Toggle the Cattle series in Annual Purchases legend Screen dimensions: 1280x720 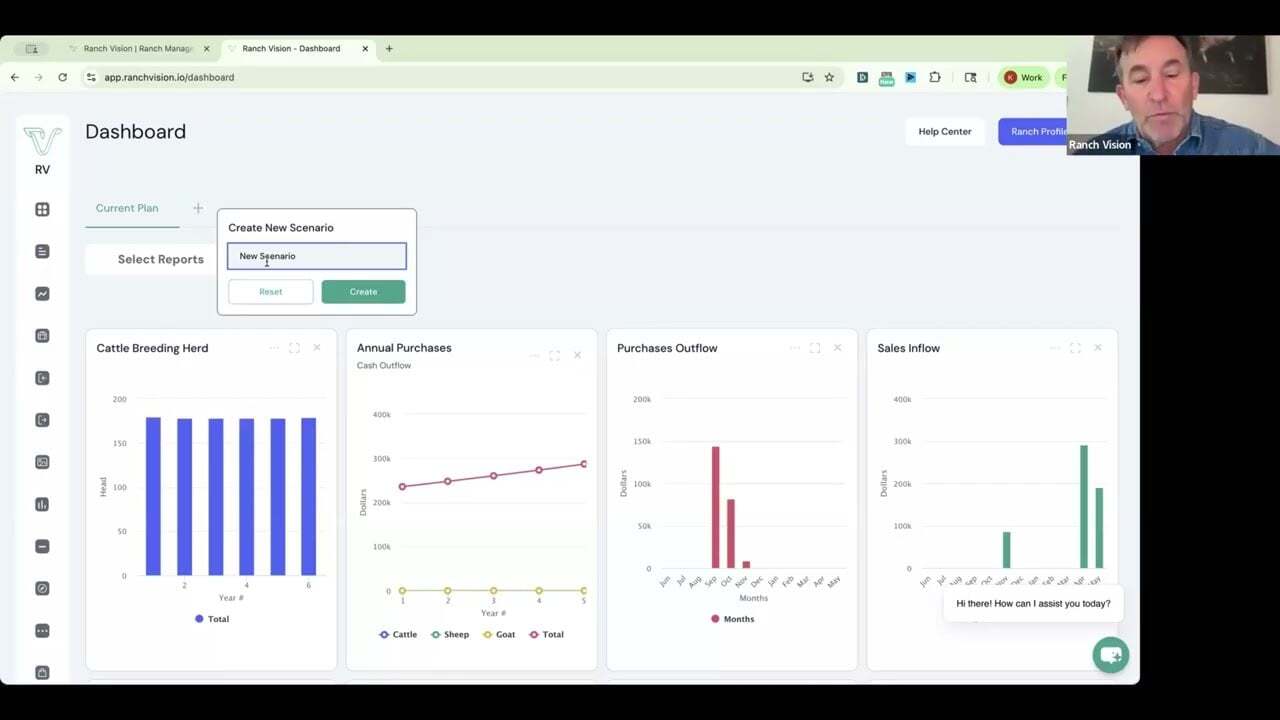pyautogui.click(x=398, y=634)
